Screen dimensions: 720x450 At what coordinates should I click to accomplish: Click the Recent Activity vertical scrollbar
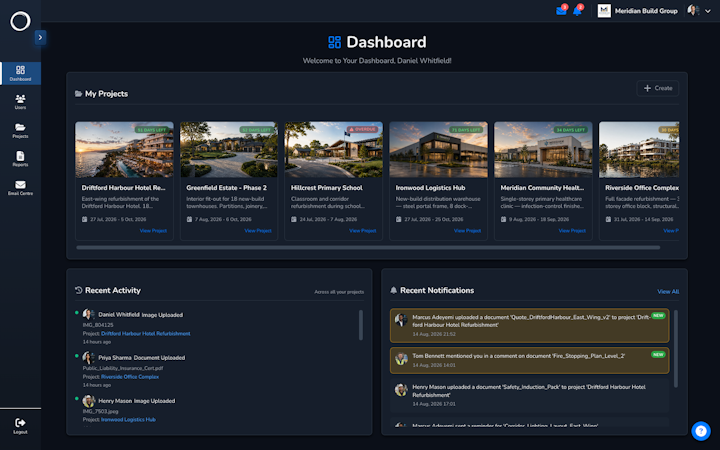click(x=360, y=325)
